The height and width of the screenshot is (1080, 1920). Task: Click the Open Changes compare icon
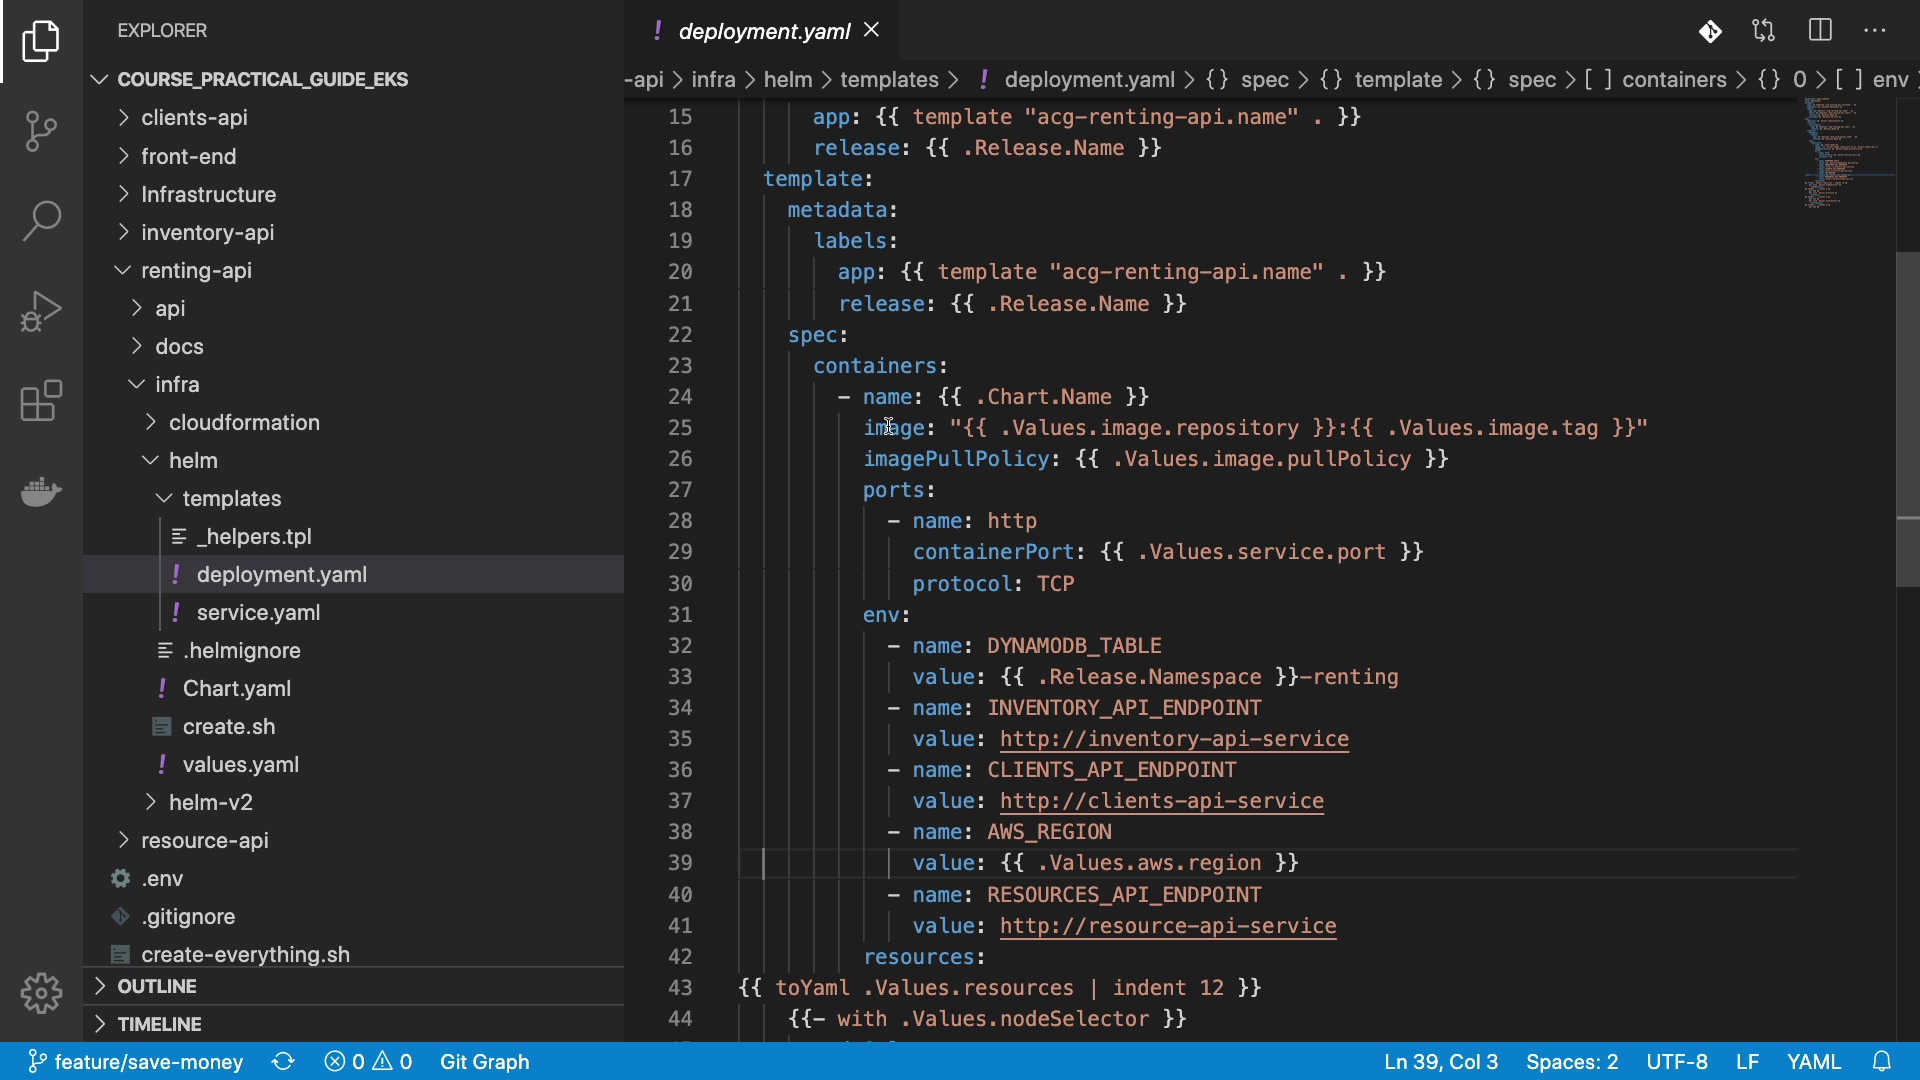click(x=1764, y=31)
